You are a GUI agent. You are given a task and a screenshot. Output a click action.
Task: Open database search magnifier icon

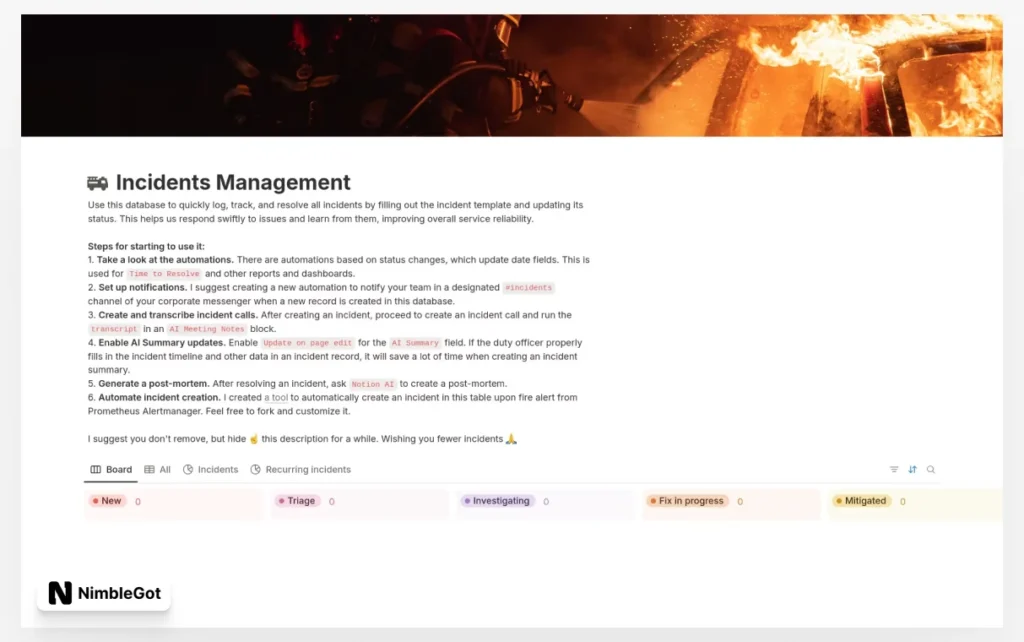coord(931,470)
